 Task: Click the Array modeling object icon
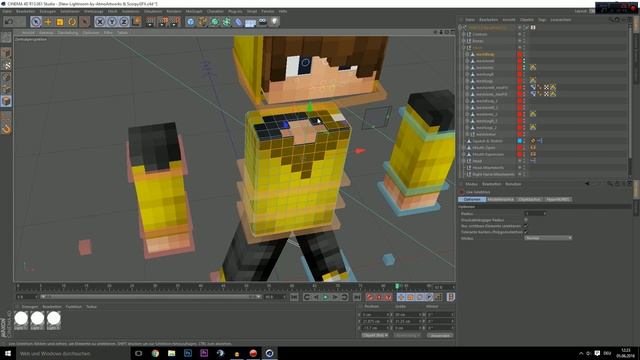[227, 22]
